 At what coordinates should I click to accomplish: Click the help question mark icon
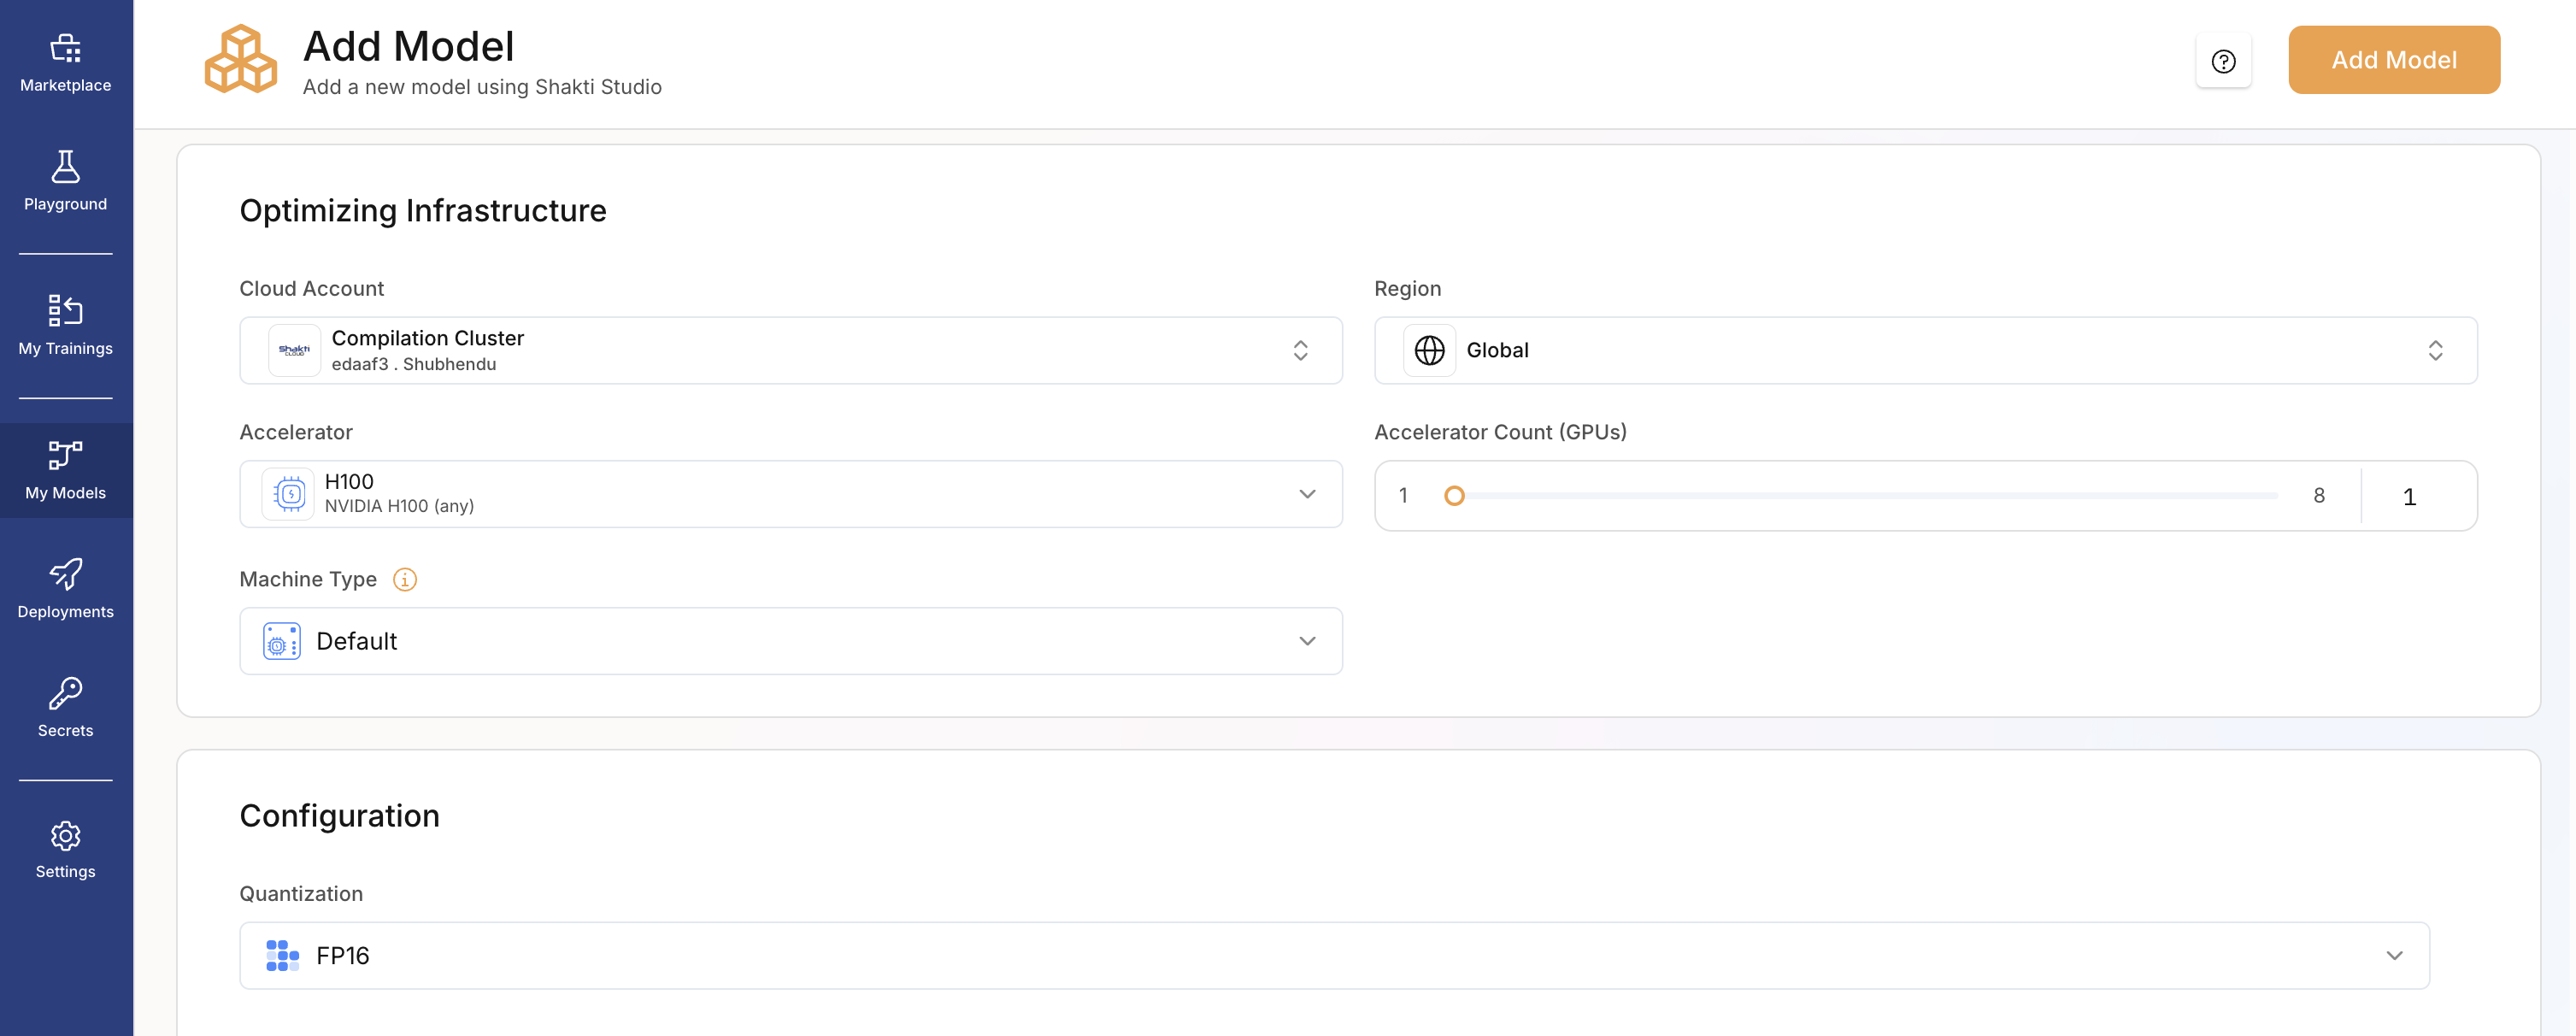click(2222, 61)
